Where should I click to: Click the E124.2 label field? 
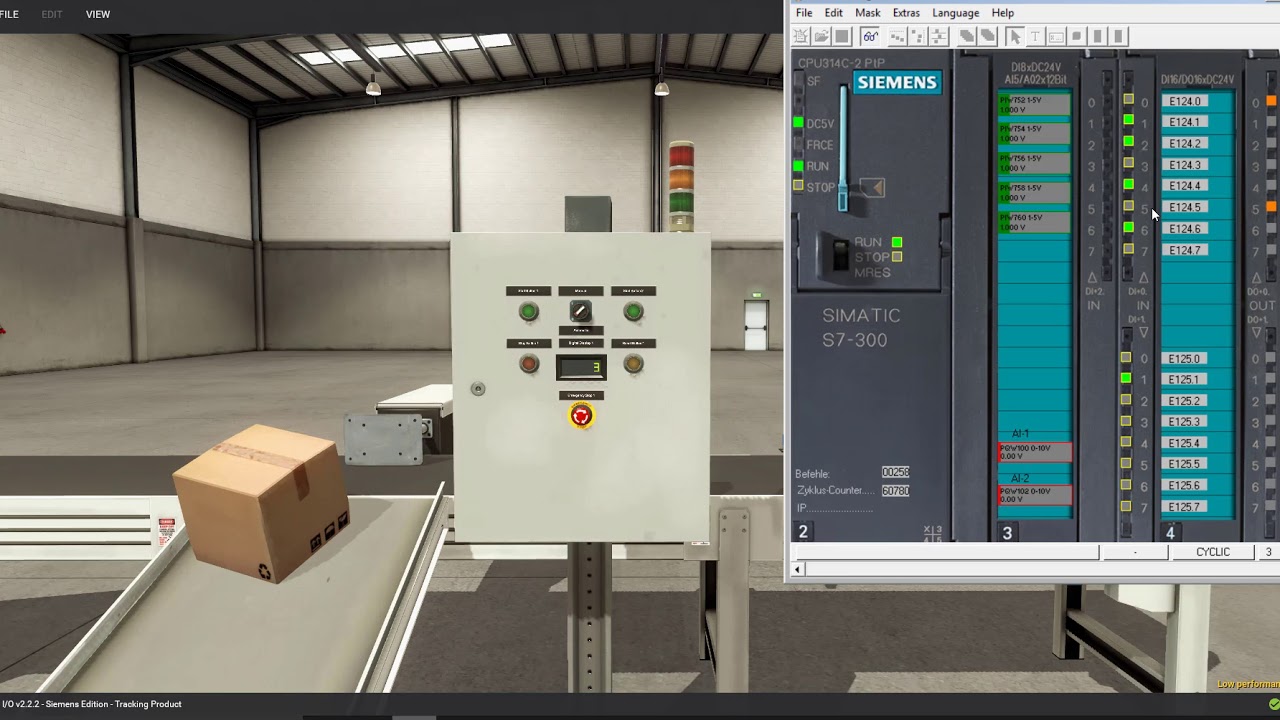point(1185,143)
